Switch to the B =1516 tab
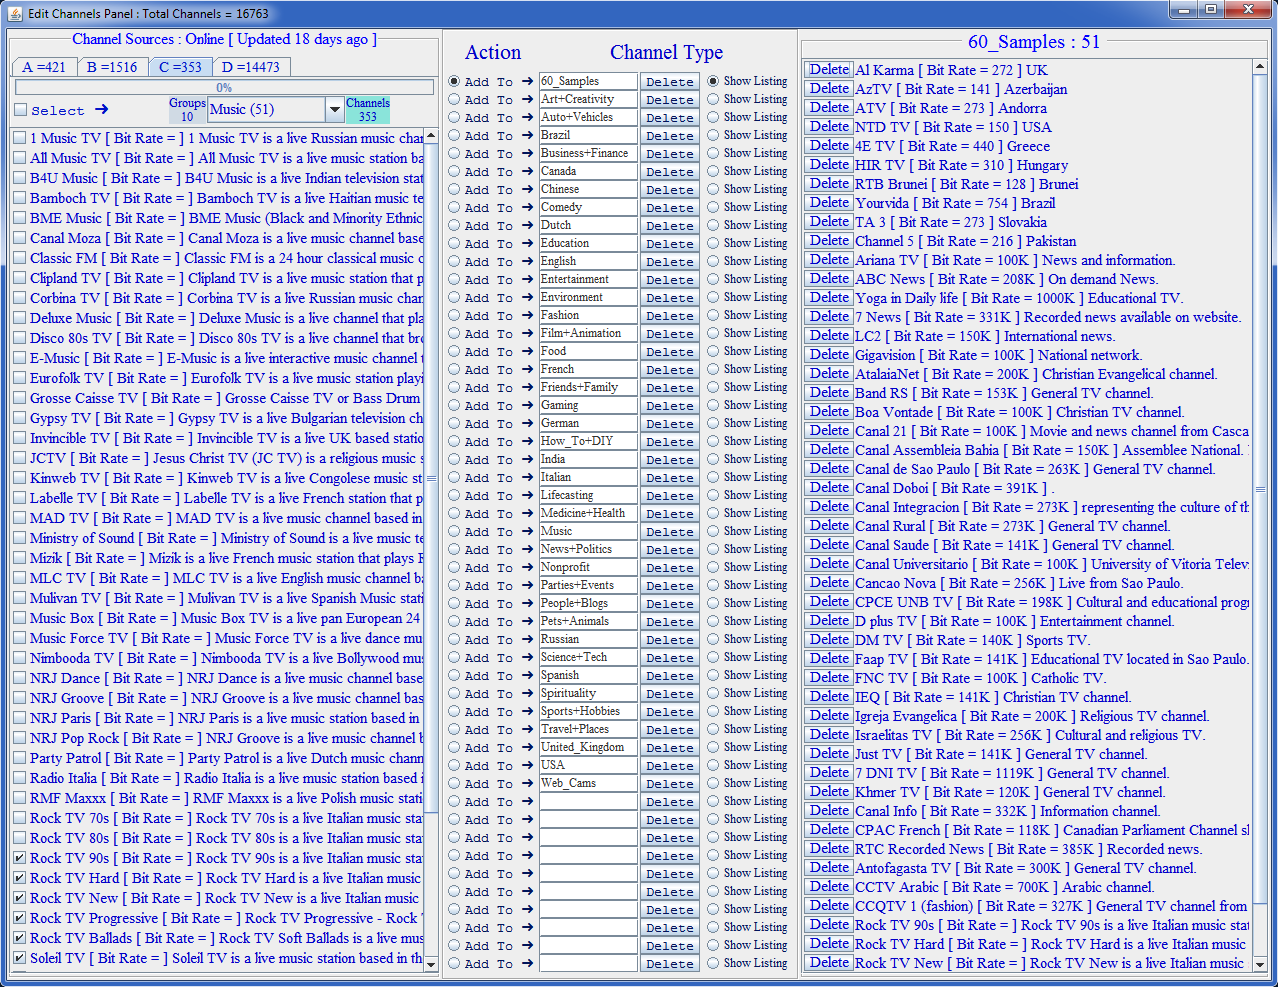 click(112, 67)
